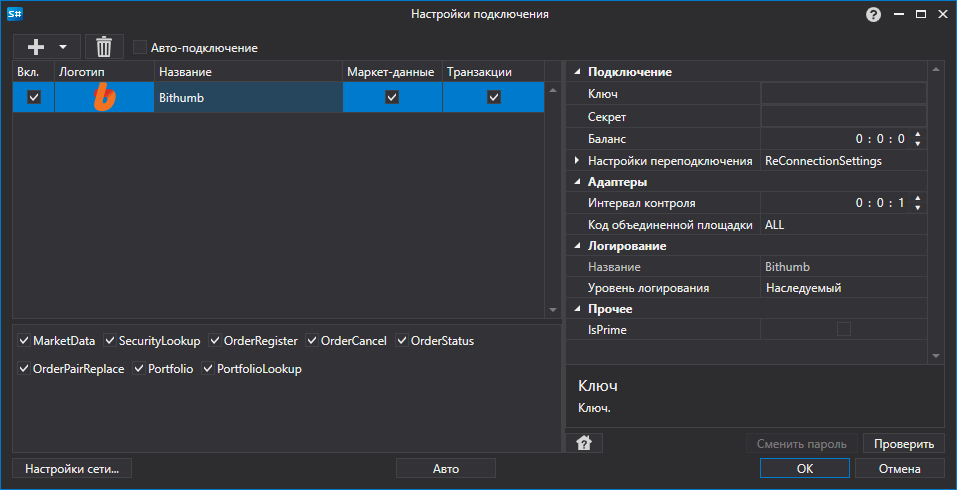Click property grid scrollbar down arrow
The image size is (957, 490).
936,355
